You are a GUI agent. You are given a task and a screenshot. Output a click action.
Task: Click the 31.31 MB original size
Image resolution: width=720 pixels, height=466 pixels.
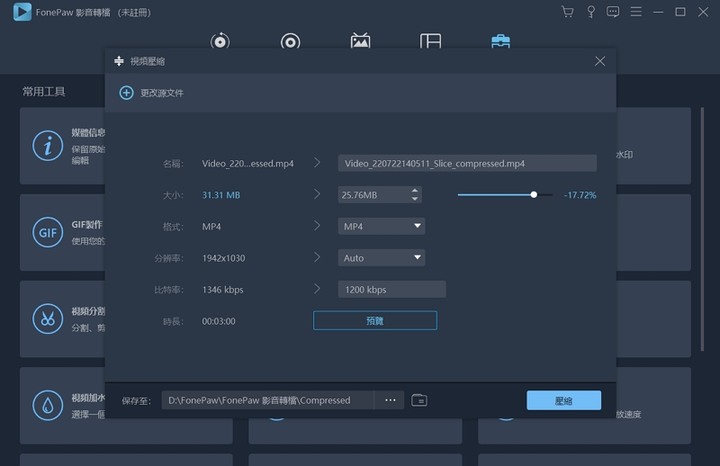tap(221, 195)
